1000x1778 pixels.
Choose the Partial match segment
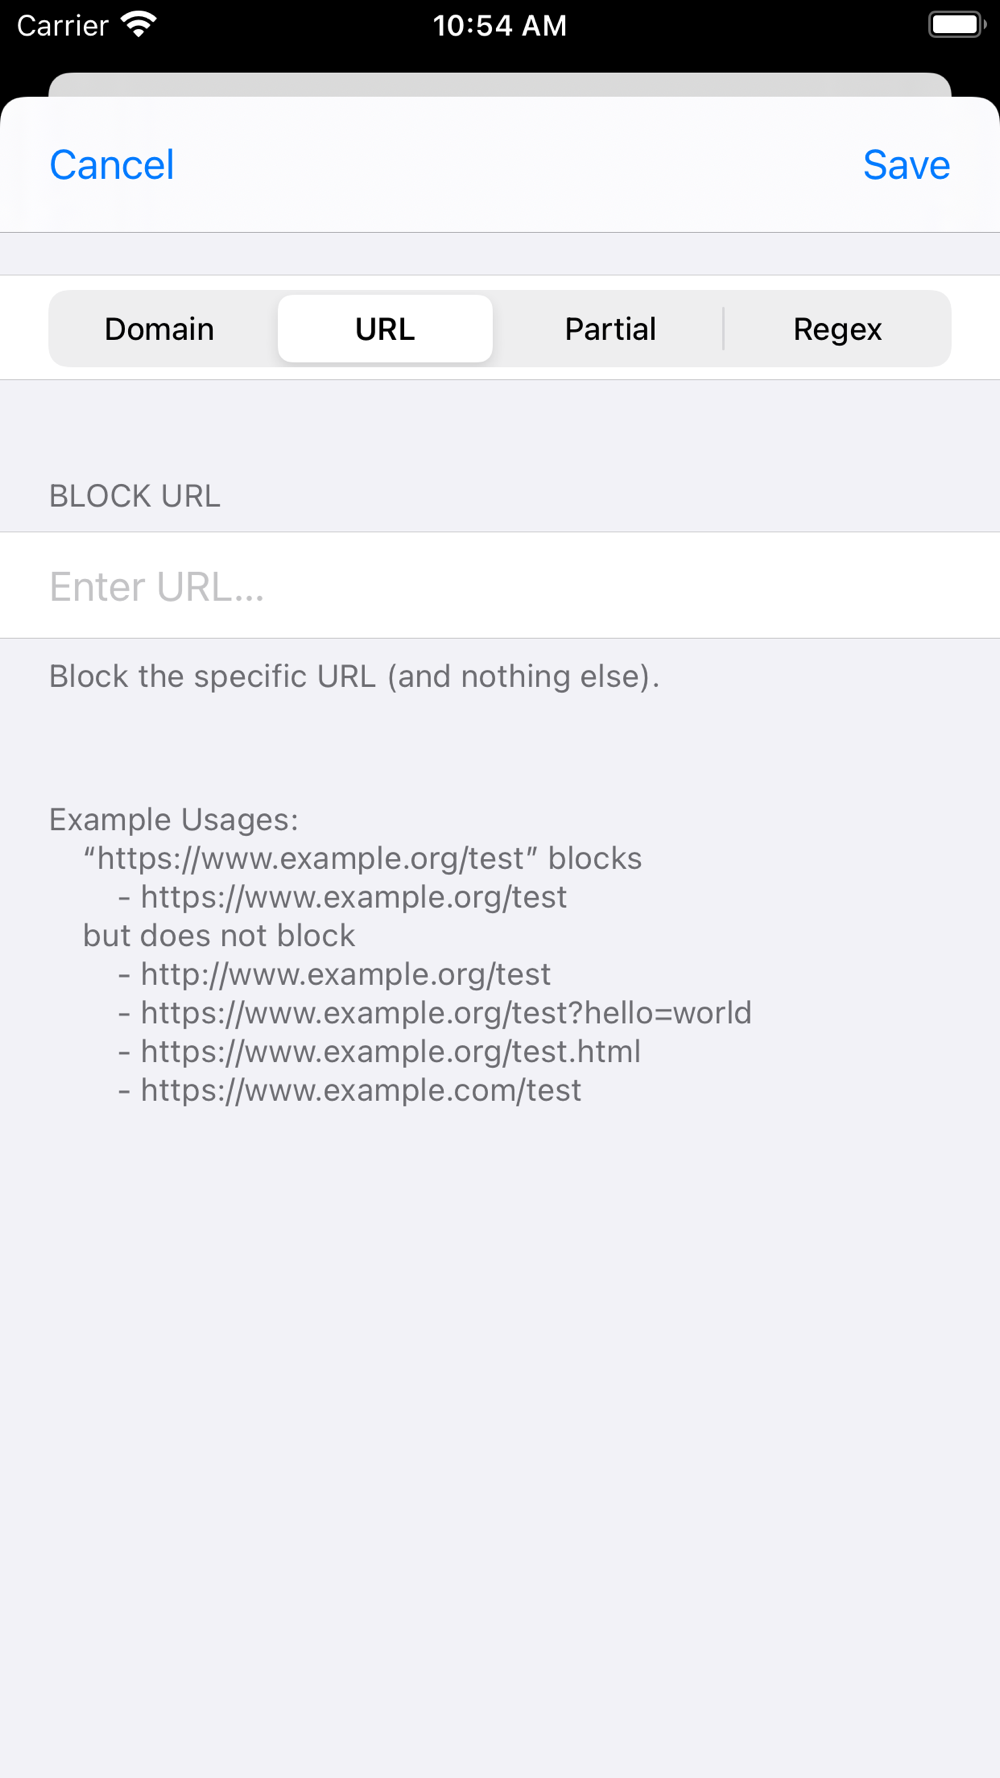(610, 329)
